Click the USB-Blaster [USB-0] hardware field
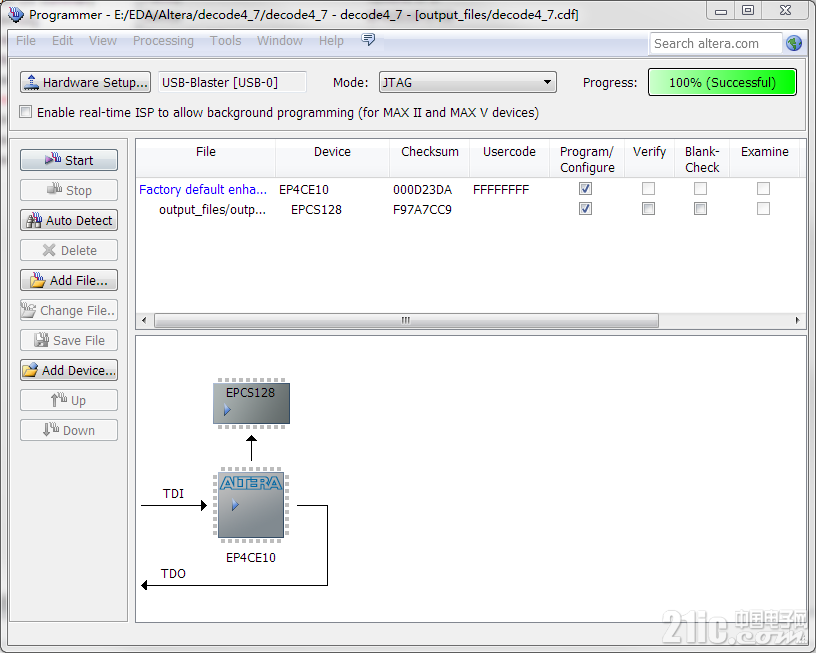The image size is (816, 653). point(232,82)
